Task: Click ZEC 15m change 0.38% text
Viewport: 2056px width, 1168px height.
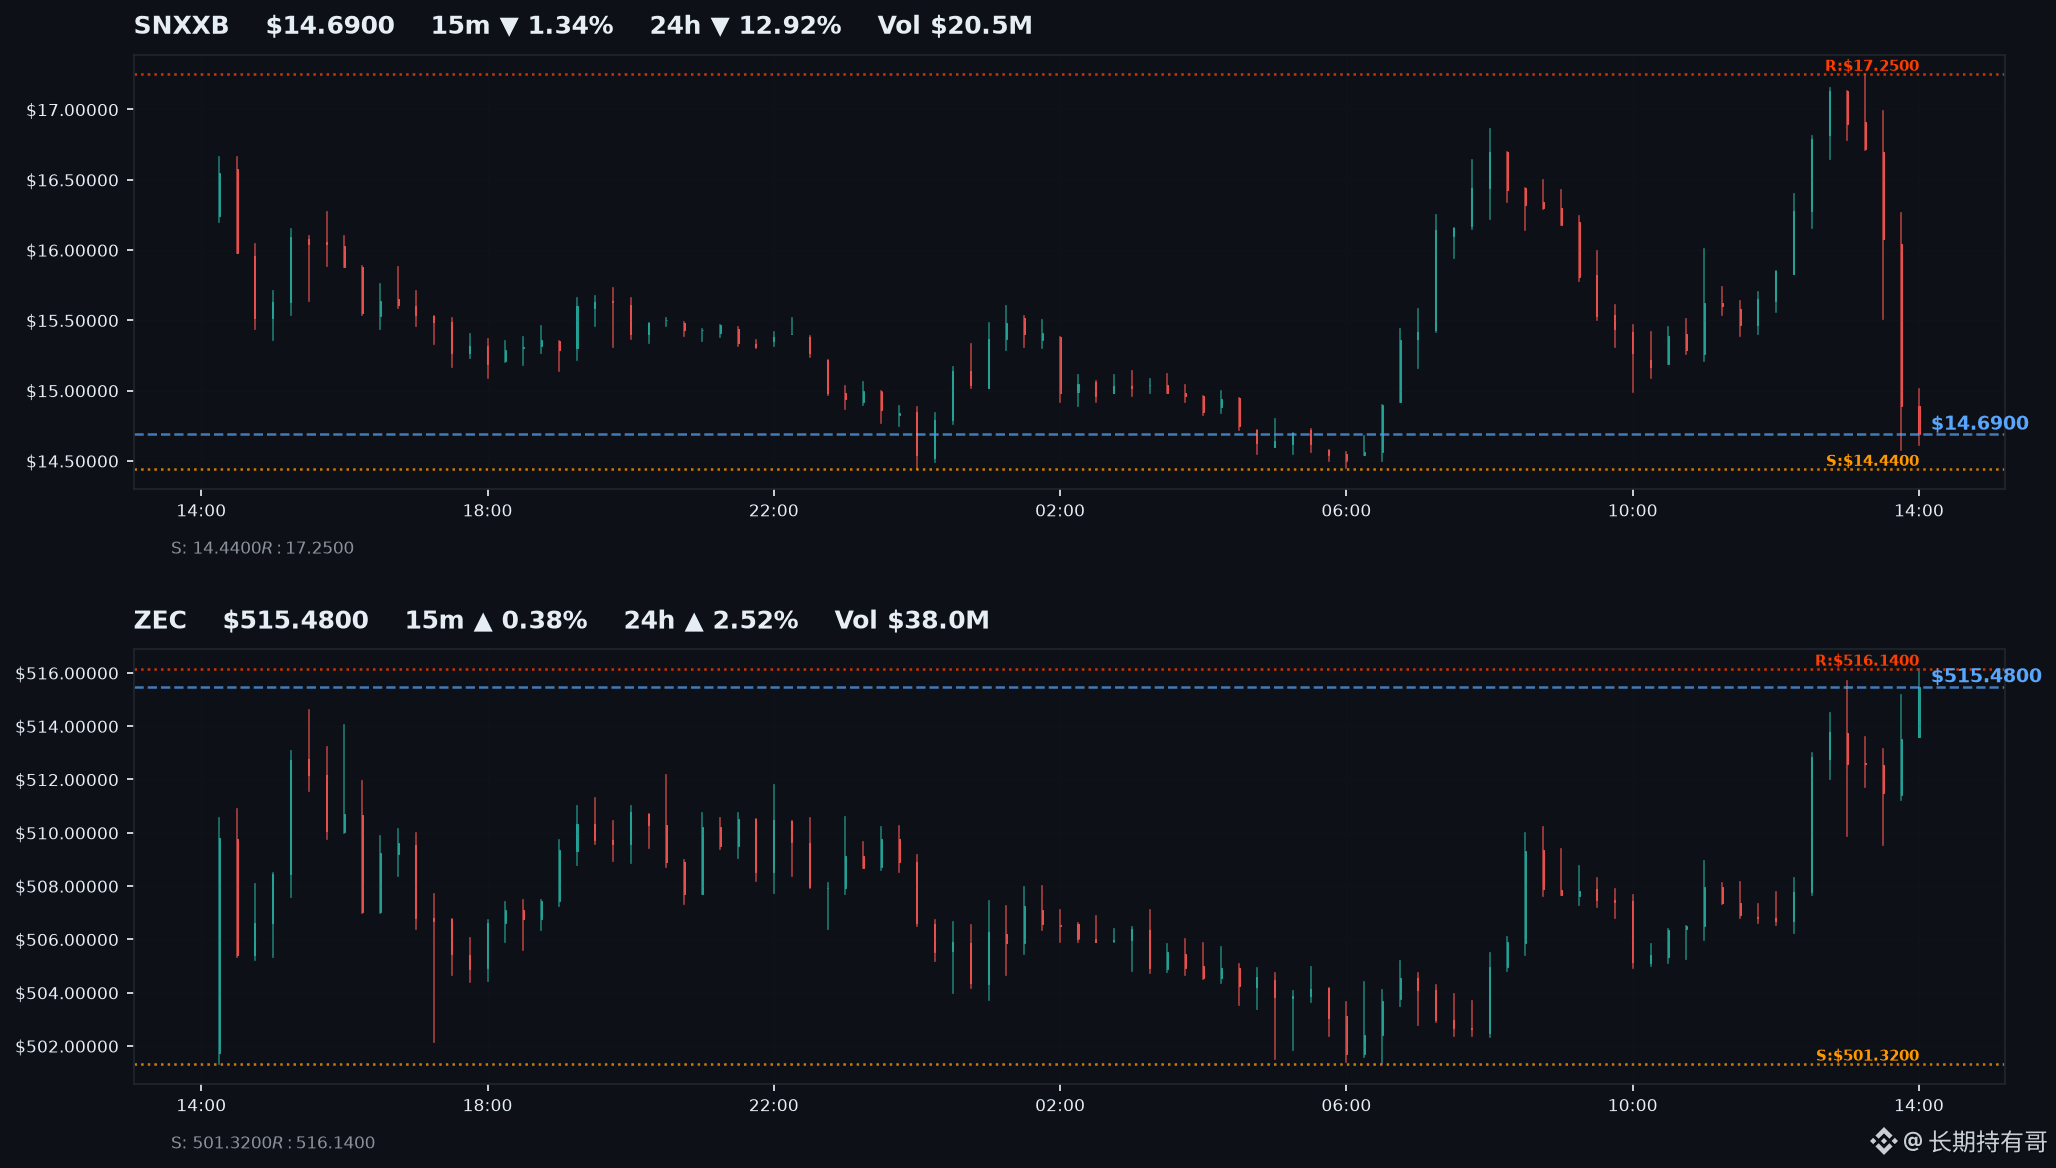Action: tap(496, 620)
